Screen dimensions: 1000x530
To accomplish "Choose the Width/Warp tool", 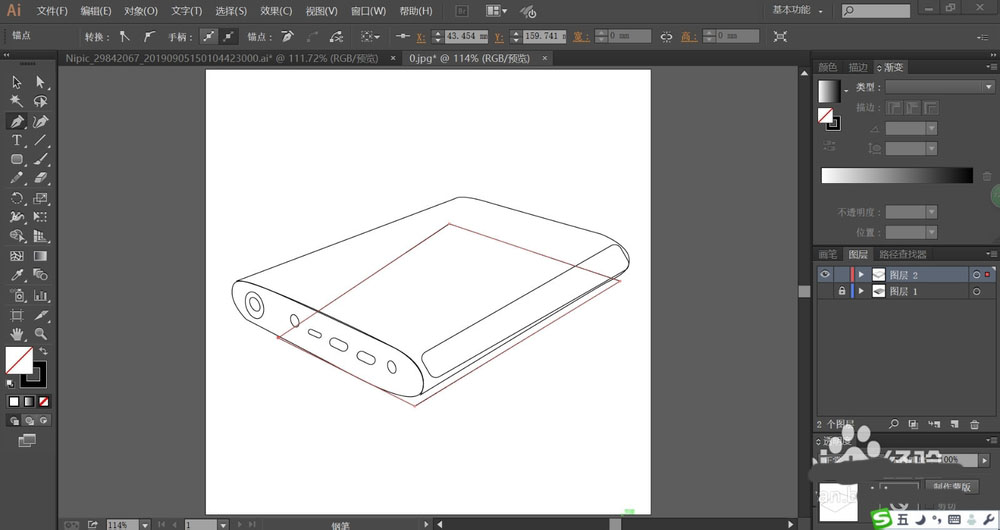I will click(17, 217).
